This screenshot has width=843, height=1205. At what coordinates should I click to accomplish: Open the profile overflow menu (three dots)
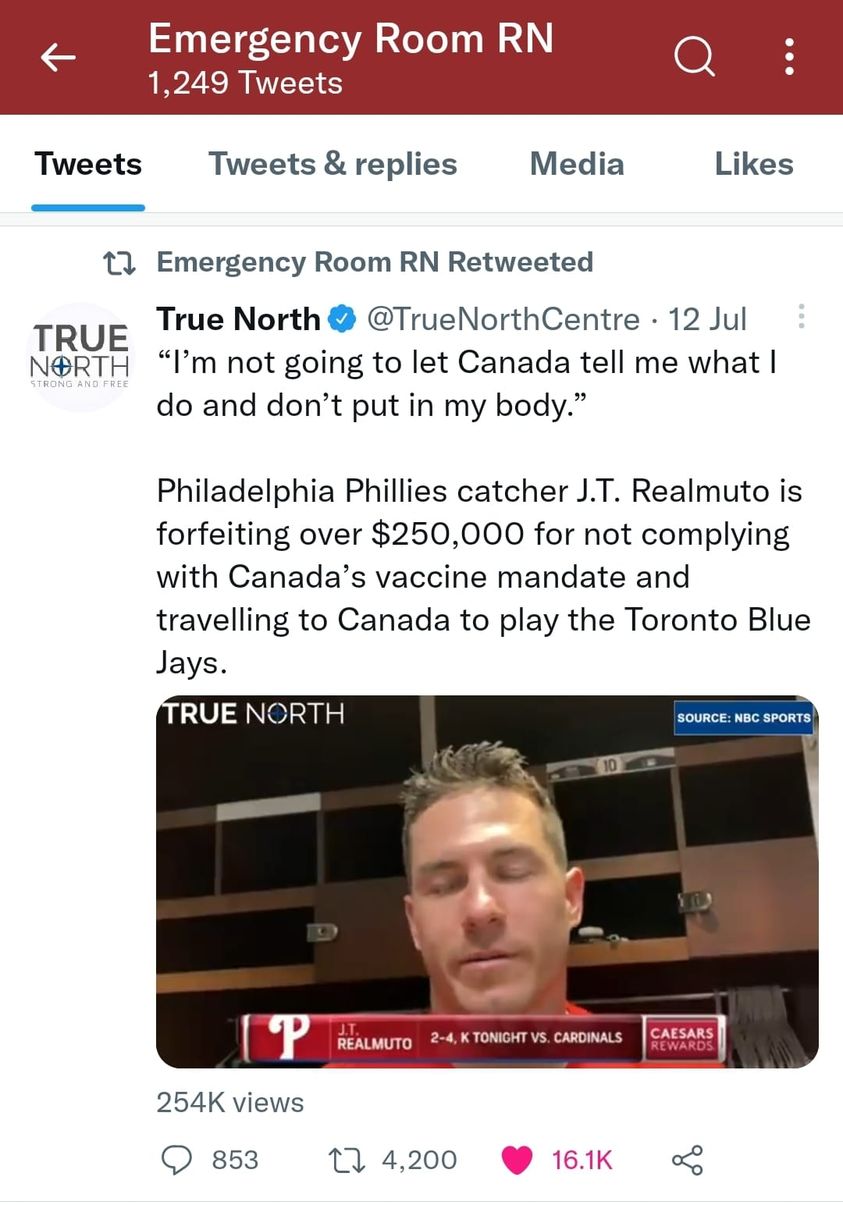[789, 58]
